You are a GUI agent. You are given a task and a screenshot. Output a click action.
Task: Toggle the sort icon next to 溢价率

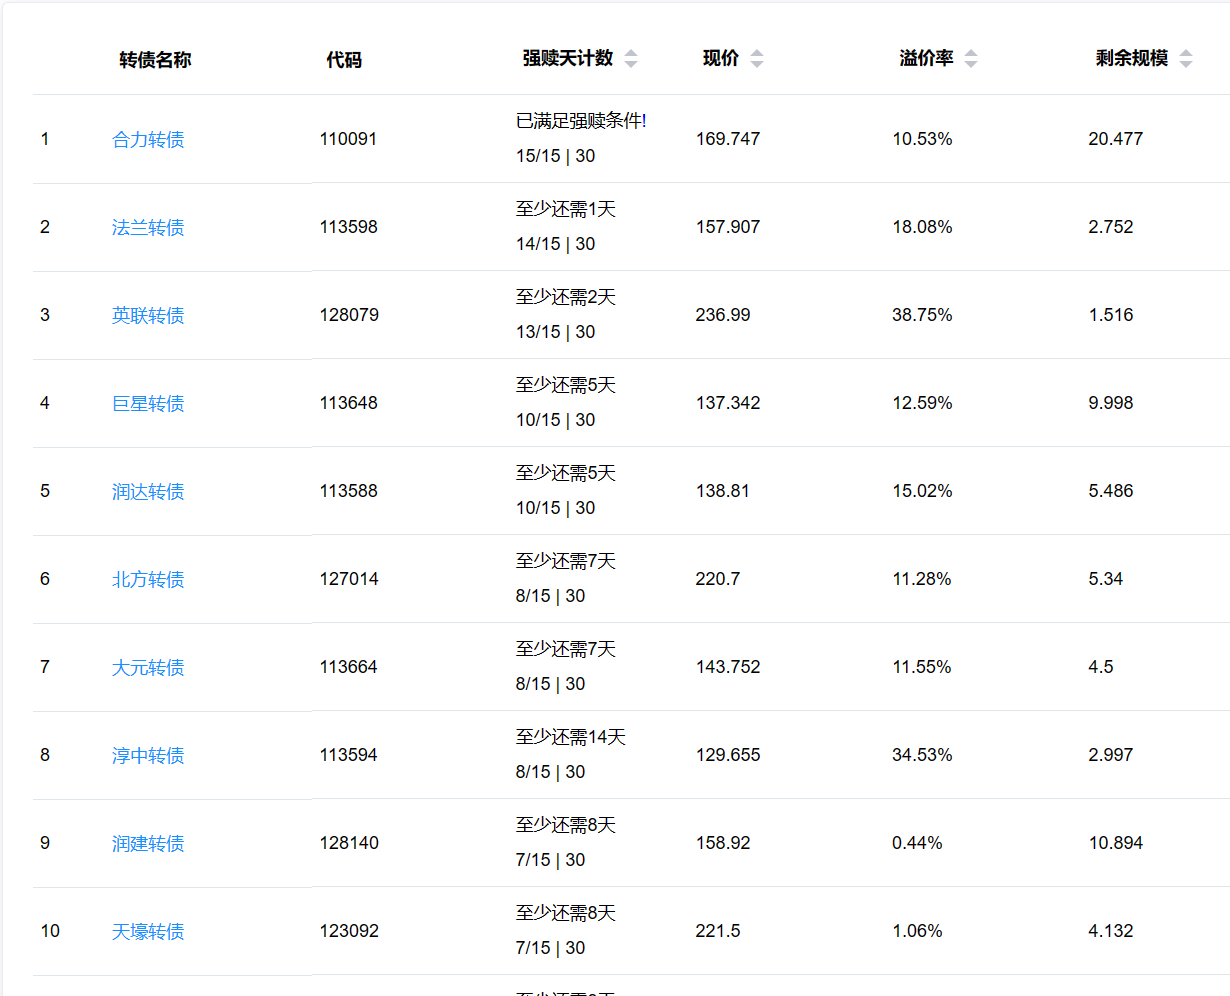(971, 59)
